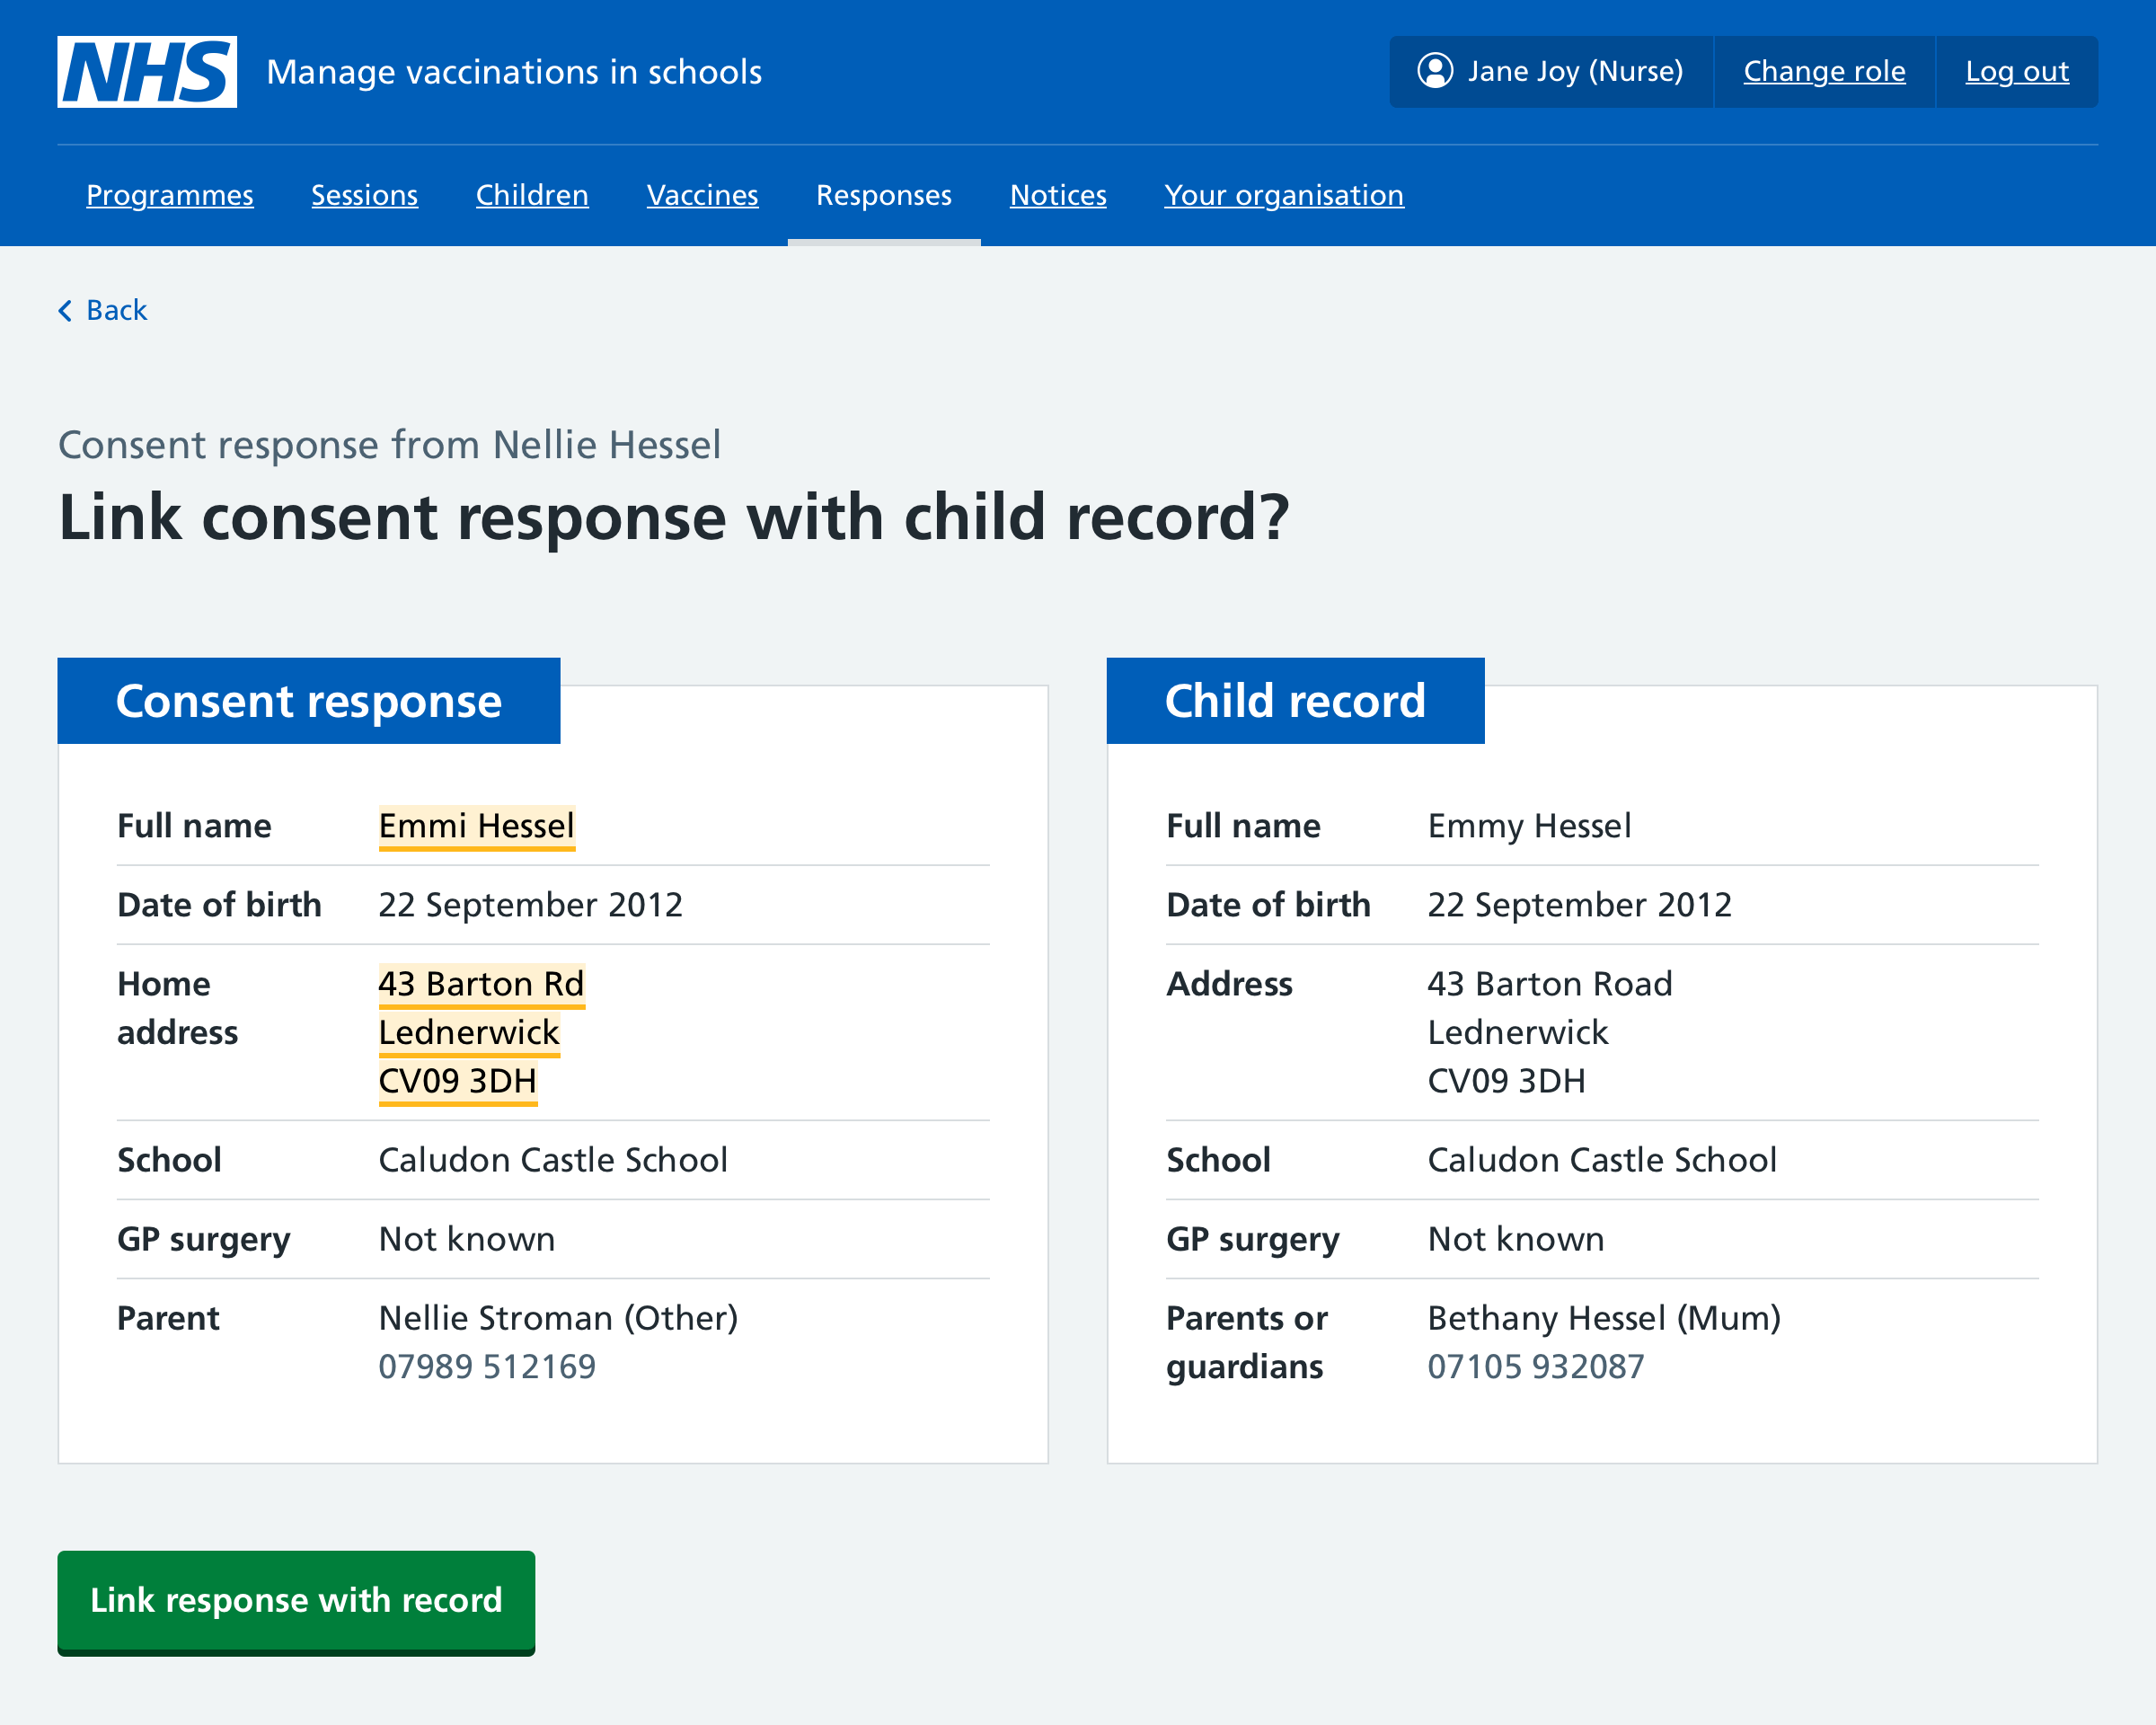This screenshot has width=2156, height=1725.
Task: Click the Sessions navigation menu item
Action: pos(363,195)
